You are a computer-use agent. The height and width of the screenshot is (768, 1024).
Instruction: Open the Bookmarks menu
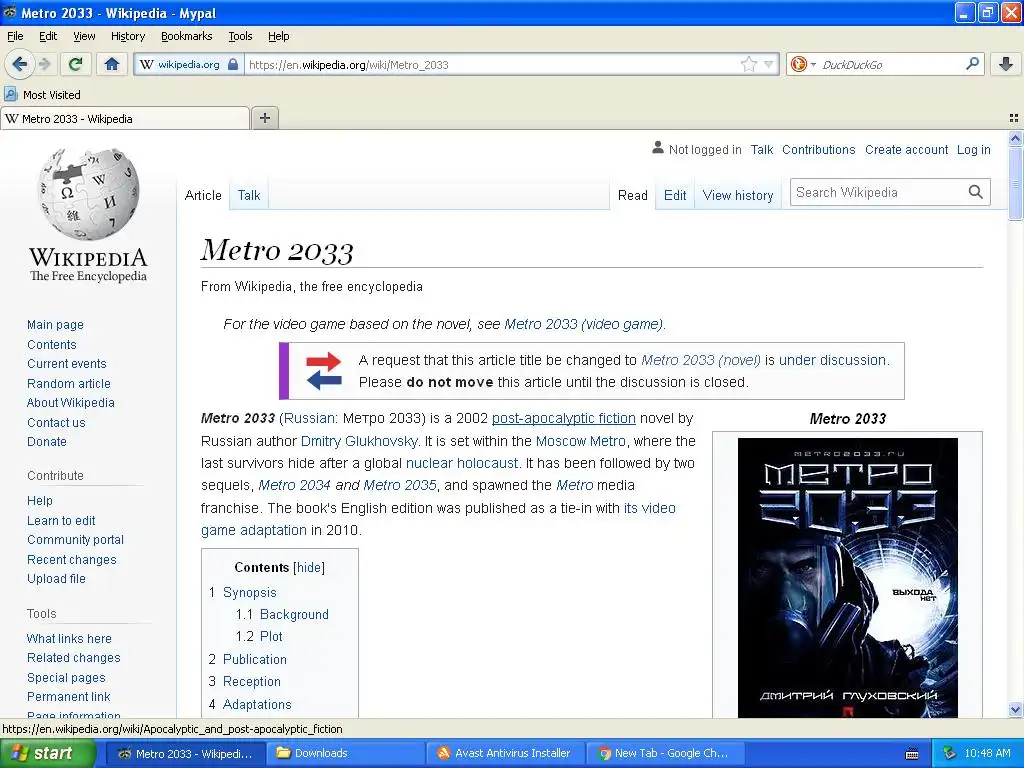tap(186, 36)
